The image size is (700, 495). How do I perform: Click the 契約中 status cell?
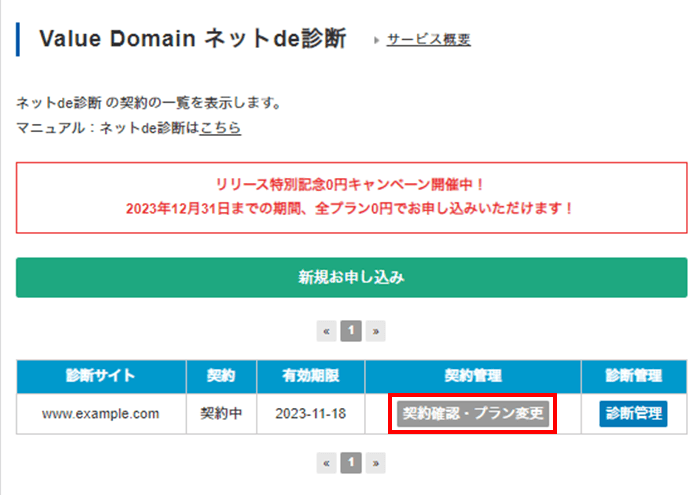(x=221, y=414)
